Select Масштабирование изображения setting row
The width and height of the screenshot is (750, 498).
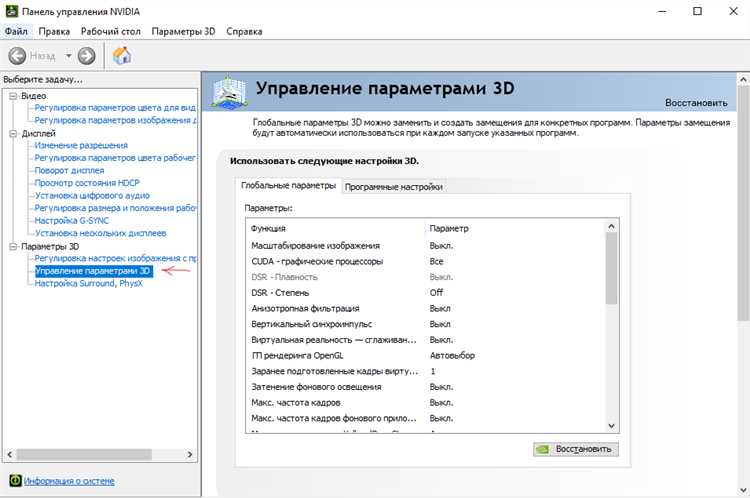pos(426,245)
